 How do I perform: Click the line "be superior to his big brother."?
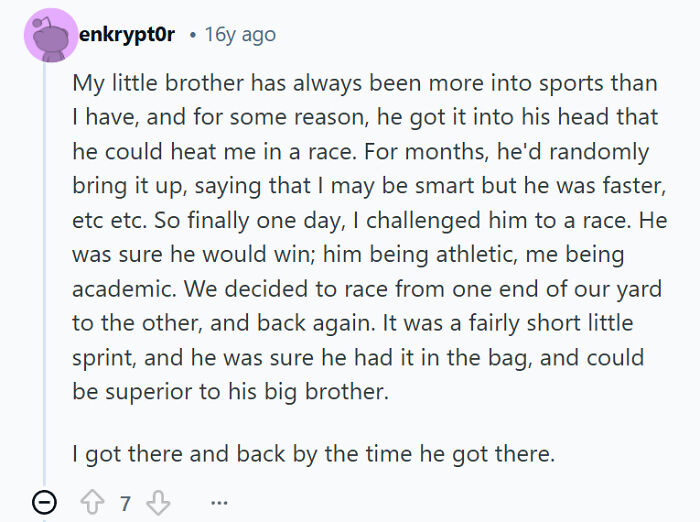(x=230, y=391)
